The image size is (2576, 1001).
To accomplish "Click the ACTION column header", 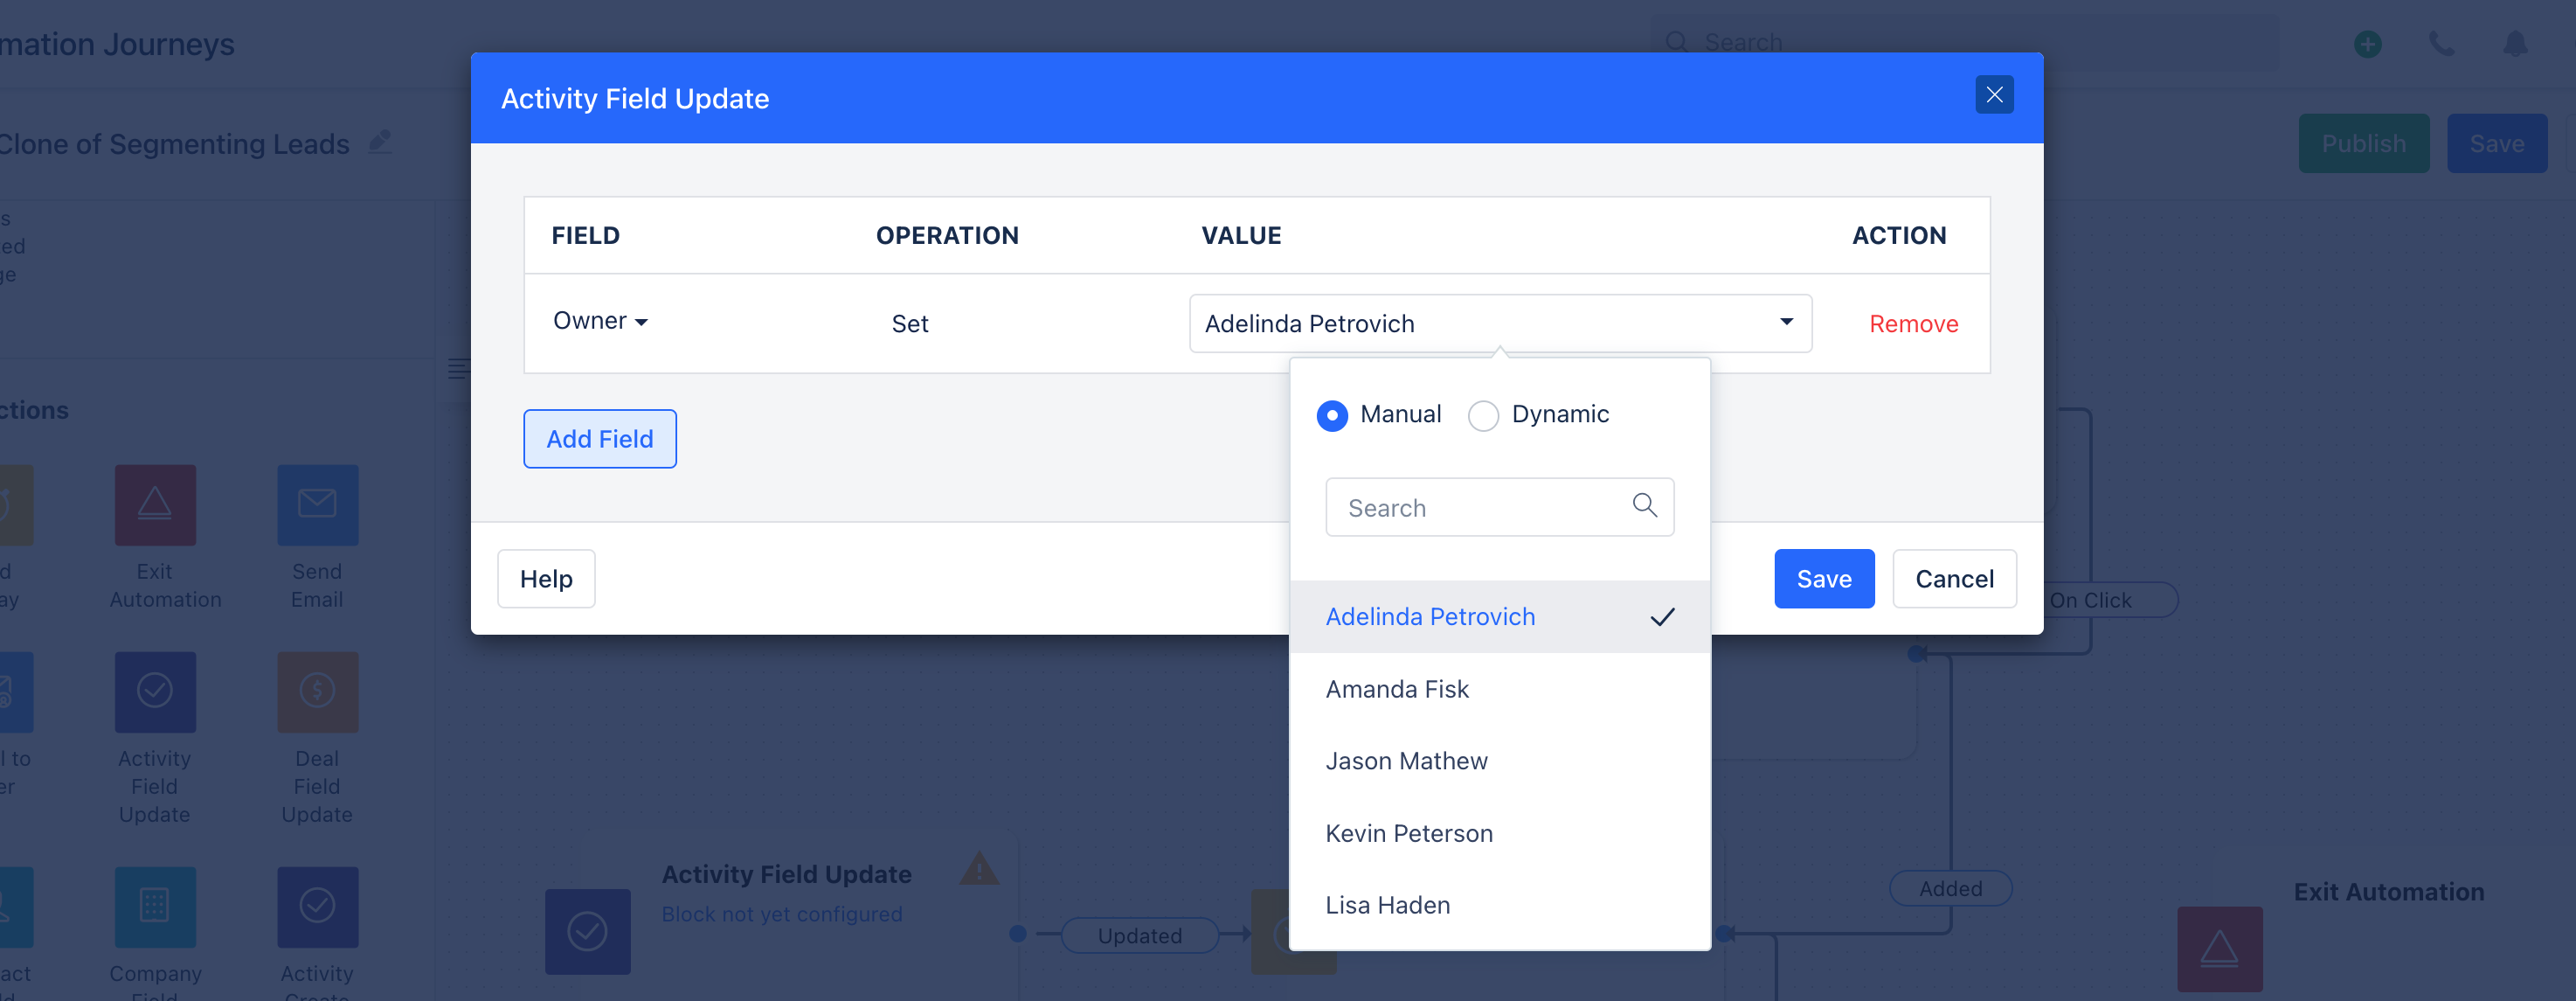I will (x=1899, y=235).
